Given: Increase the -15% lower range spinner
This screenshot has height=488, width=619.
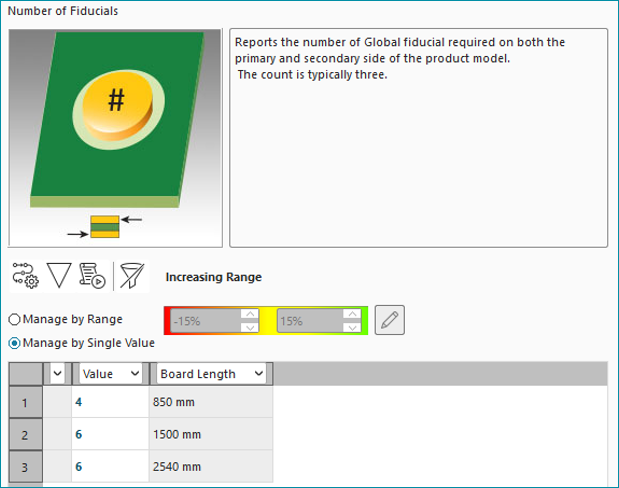Looking at the screenshot, I should pyautogui.click(x=250, y=314).
